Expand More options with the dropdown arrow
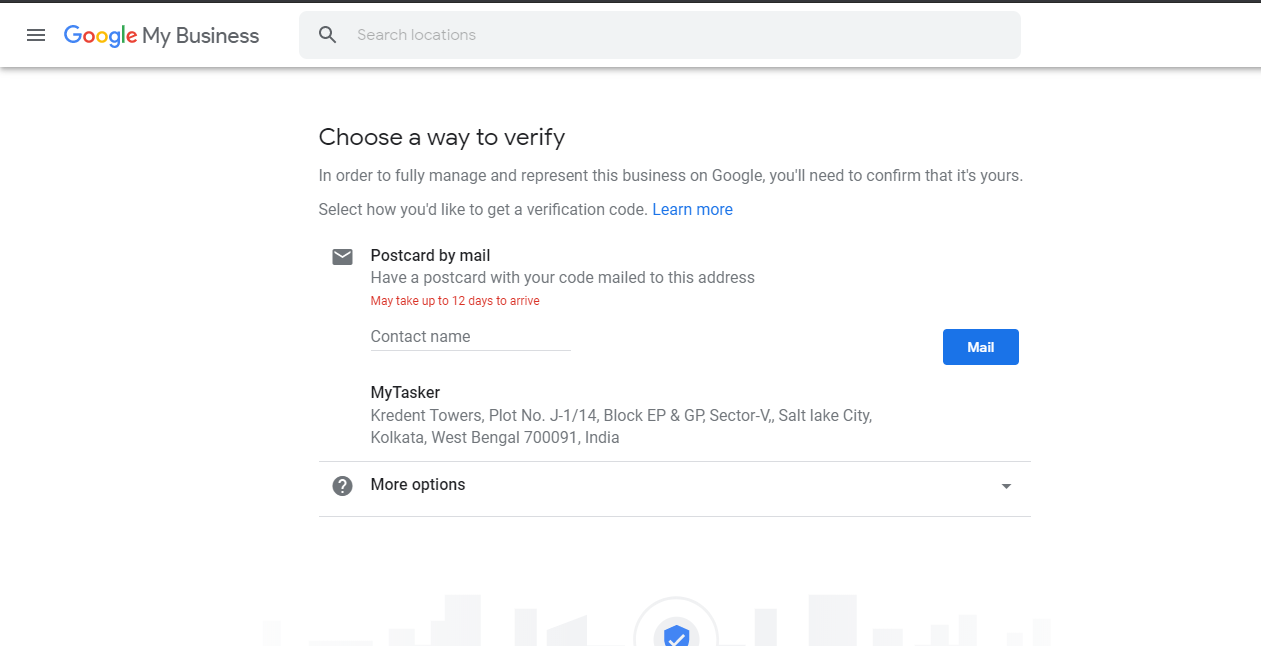 pyautogui.click(x=1006, y=486)
